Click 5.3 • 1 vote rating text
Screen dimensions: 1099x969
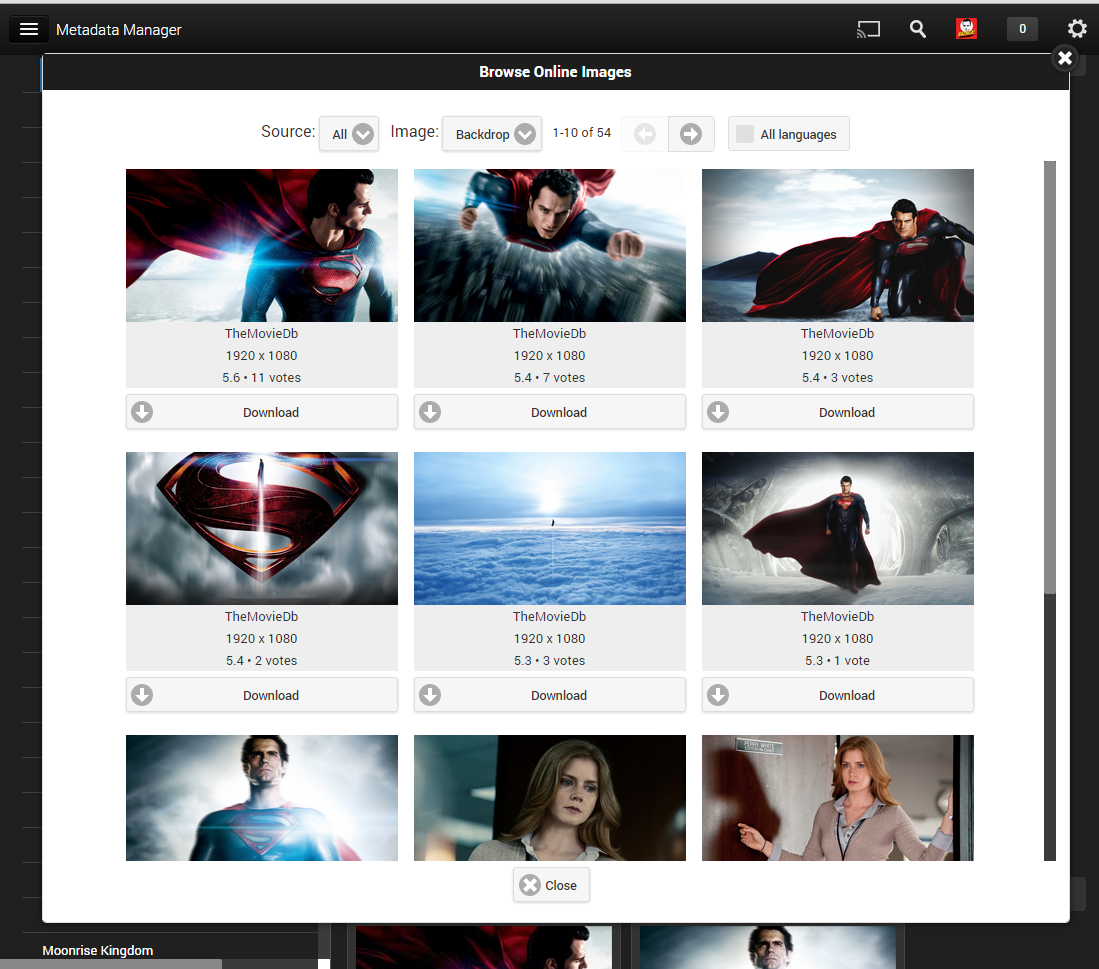tap(838, 661)
